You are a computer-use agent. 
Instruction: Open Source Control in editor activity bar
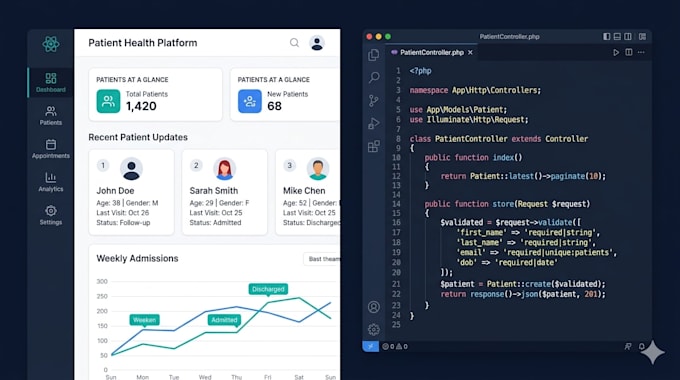373,101
